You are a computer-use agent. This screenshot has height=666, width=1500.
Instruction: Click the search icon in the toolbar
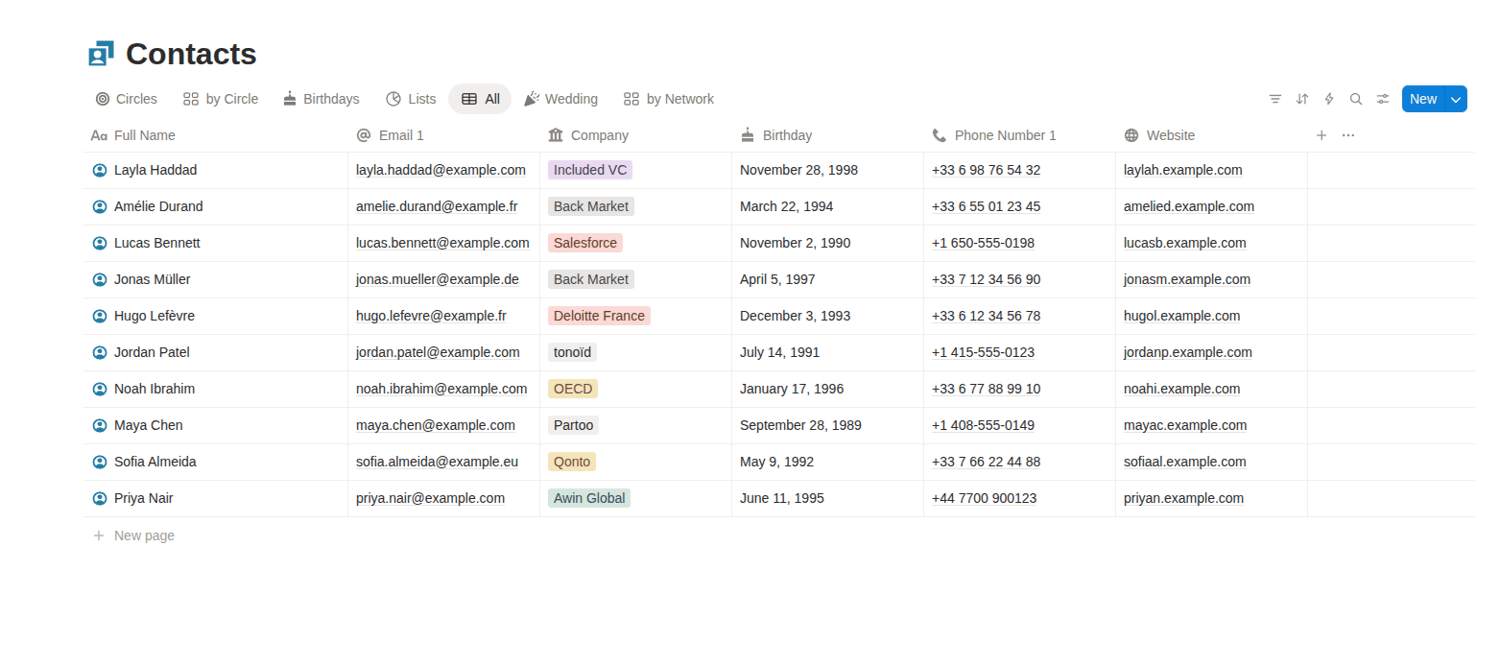coord(1356,99)
